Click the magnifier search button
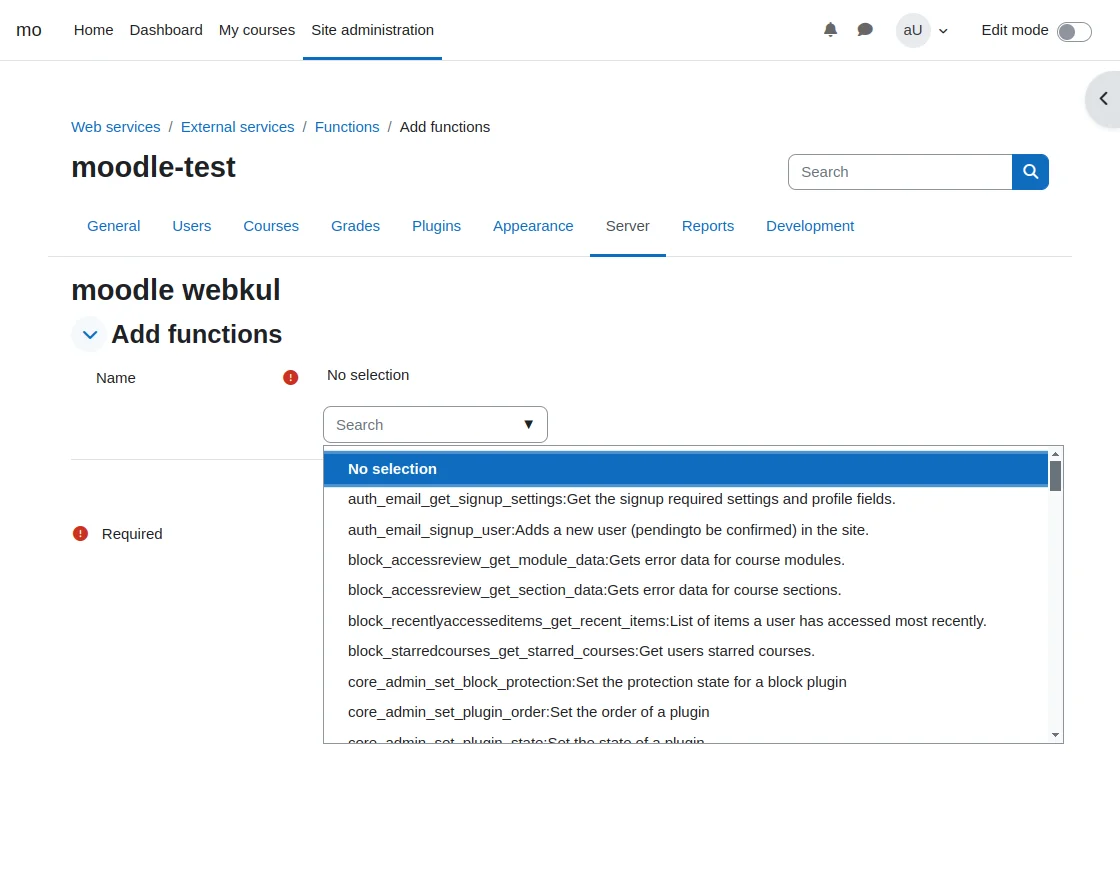Screen dimensions: 1120x880 click(1030, 172)
